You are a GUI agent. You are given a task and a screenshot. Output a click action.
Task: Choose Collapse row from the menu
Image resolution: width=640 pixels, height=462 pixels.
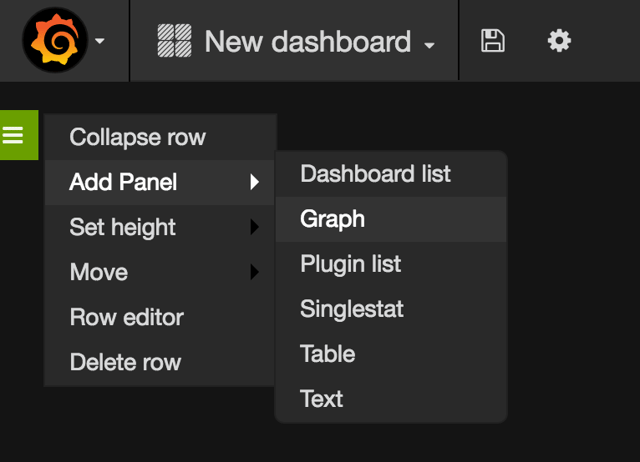pyautogui.click(x=159, y=137)
